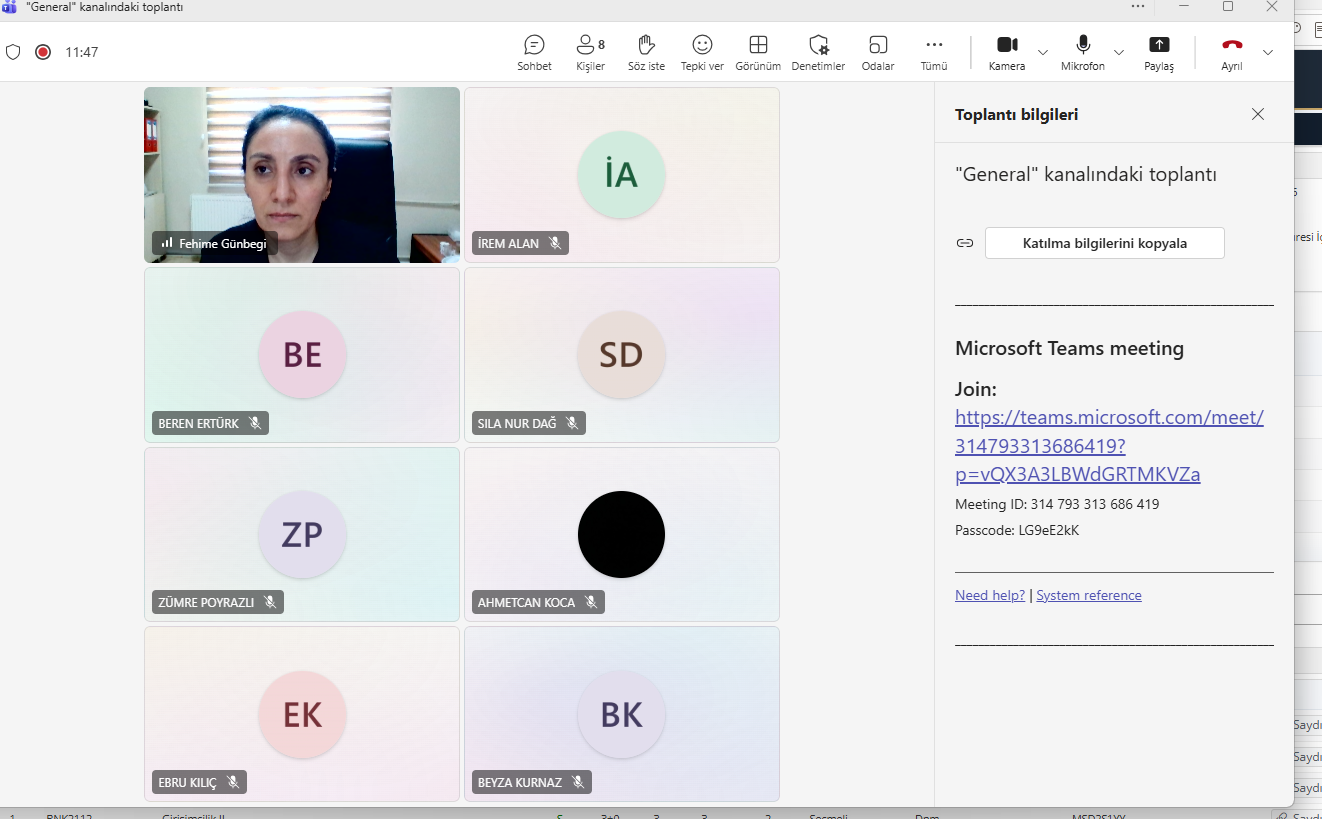Screen dimensions: 1322x819
Task: Click the Meeting ID text
Action: click(x=1057, y=504)
